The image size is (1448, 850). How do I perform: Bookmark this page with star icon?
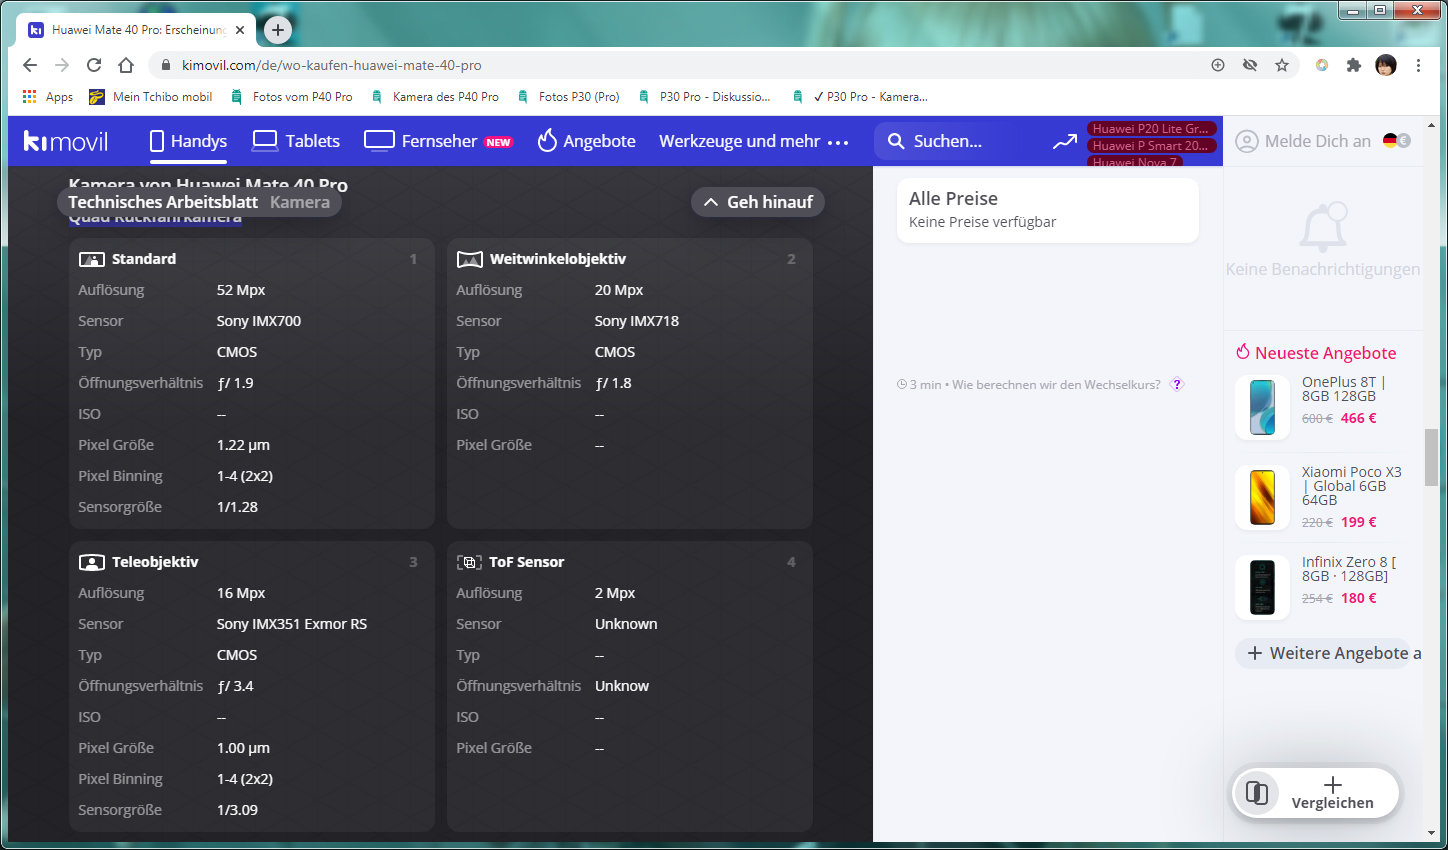coord(1282,65)
